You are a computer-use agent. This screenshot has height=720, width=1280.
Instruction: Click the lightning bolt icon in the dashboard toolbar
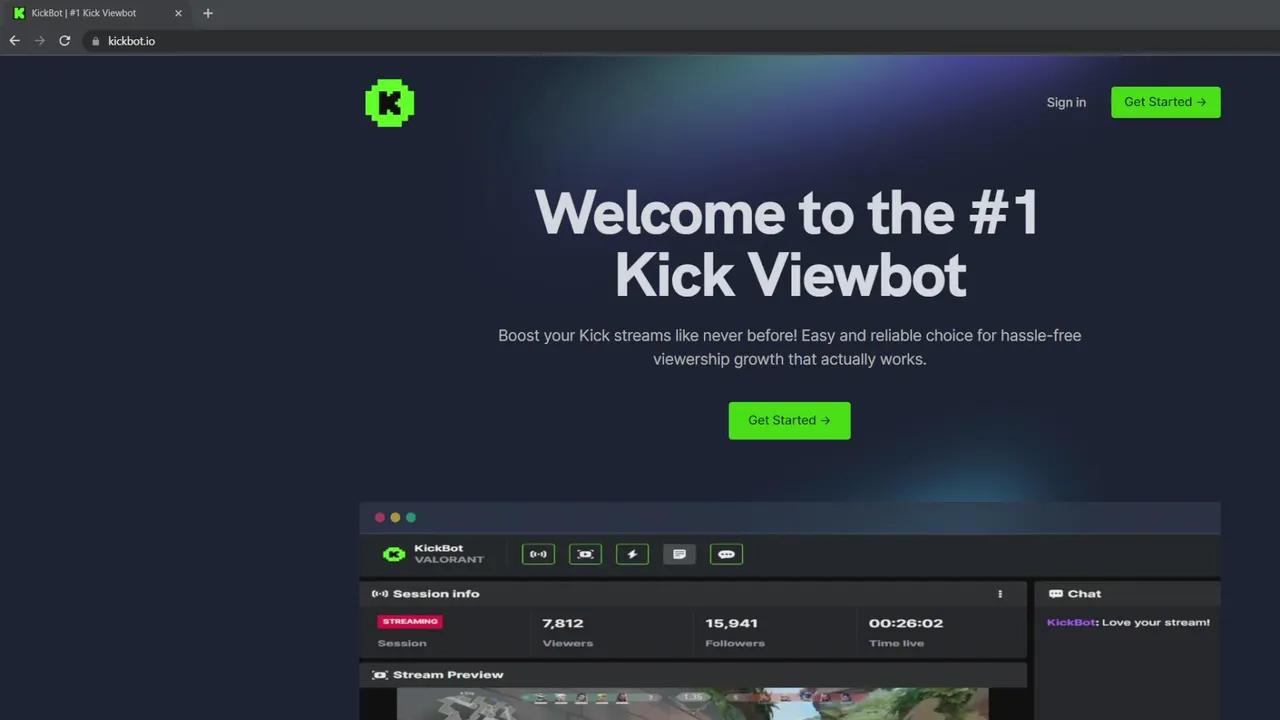coord(632,554)
